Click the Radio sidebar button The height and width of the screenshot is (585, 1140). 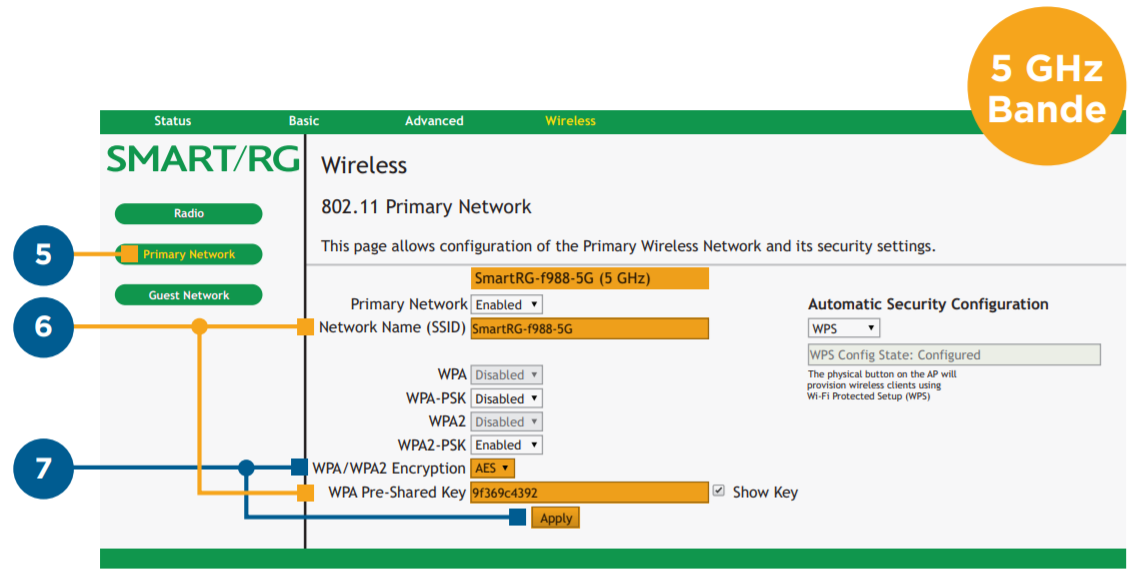188,214
